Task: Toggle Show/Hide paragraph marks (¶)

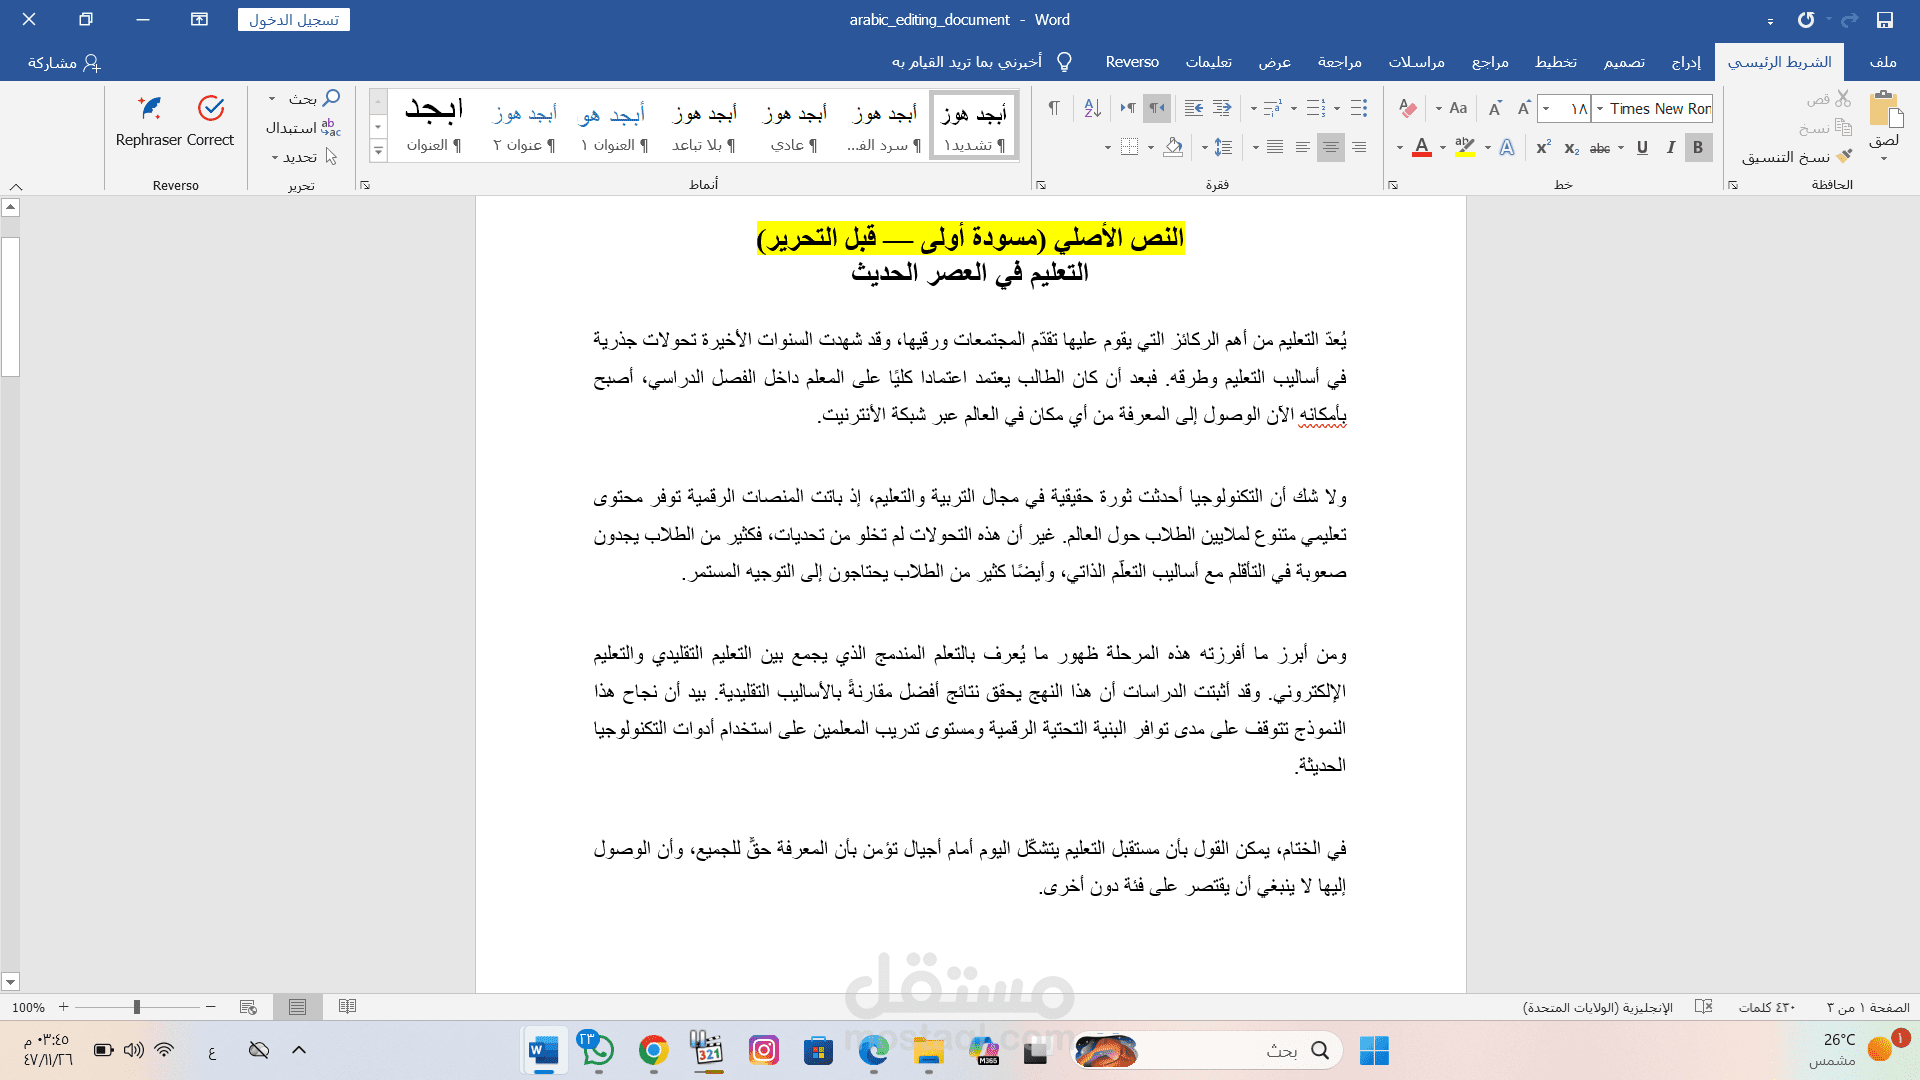Action: coord(1053,108)
